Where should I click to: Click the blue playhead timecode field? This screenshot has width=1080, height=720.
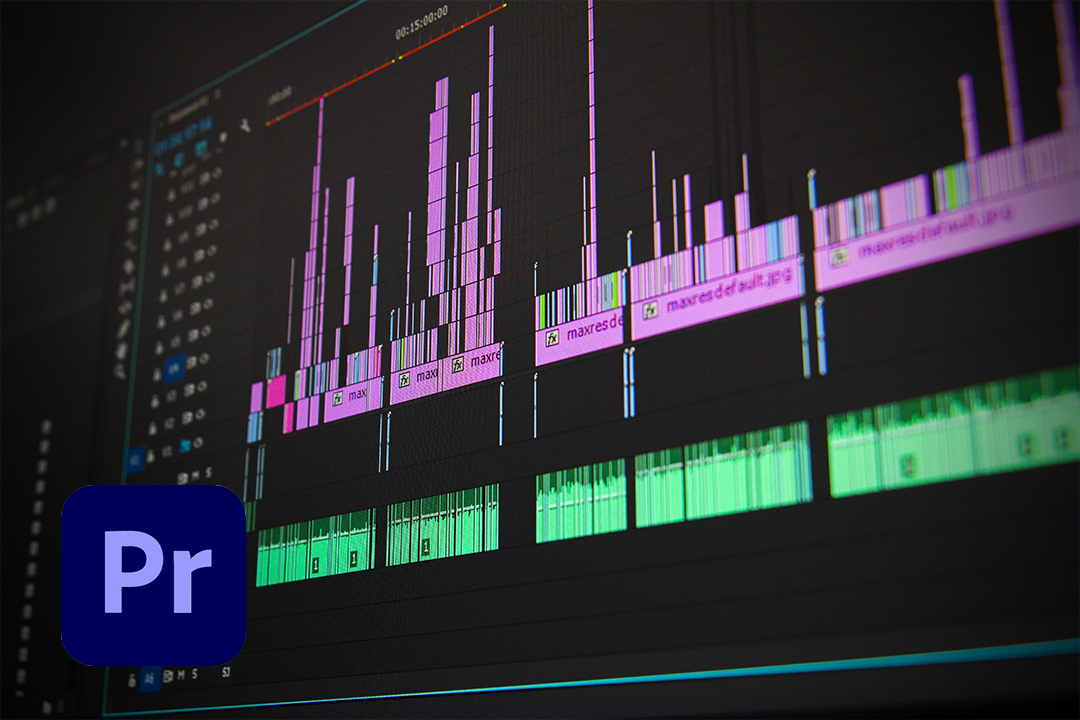(183, 136)
